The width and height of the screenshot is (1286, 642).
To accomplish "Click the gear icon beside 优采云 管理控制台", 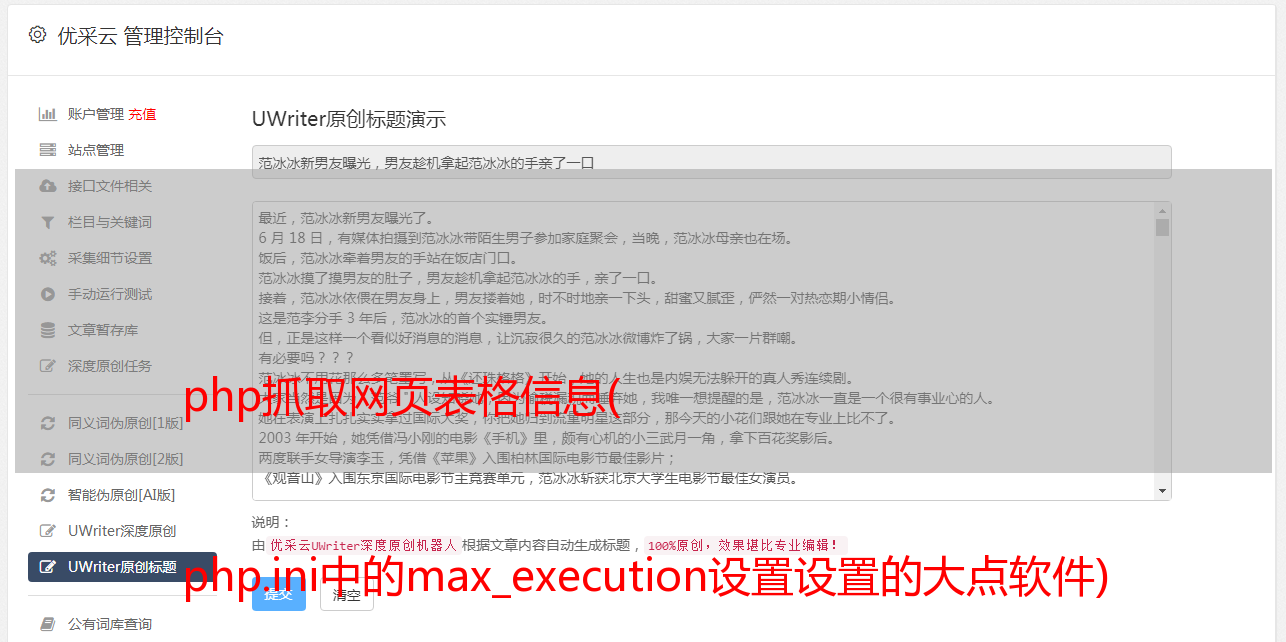I will 37,35.
